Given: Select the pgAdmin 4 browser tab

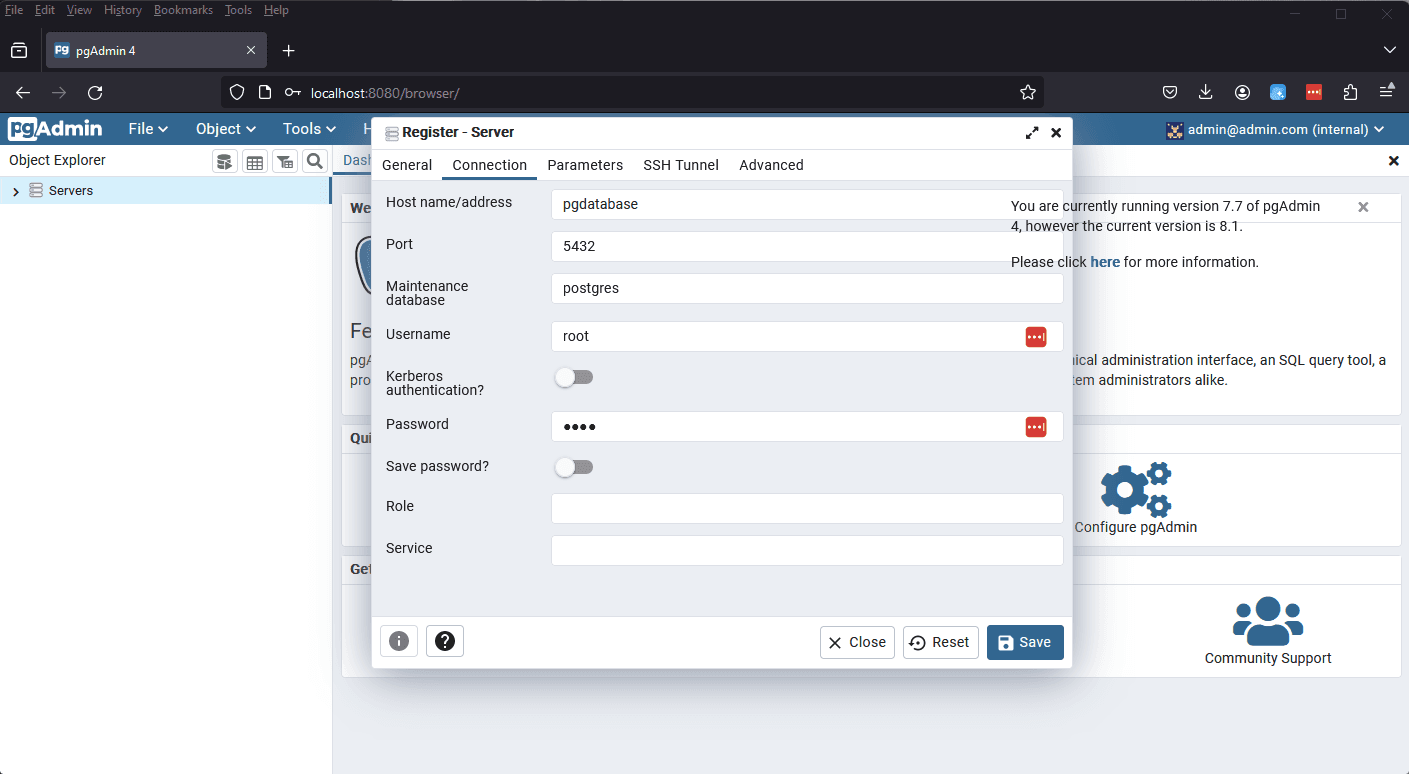Looking at the screenshot, I should point(157,50).
